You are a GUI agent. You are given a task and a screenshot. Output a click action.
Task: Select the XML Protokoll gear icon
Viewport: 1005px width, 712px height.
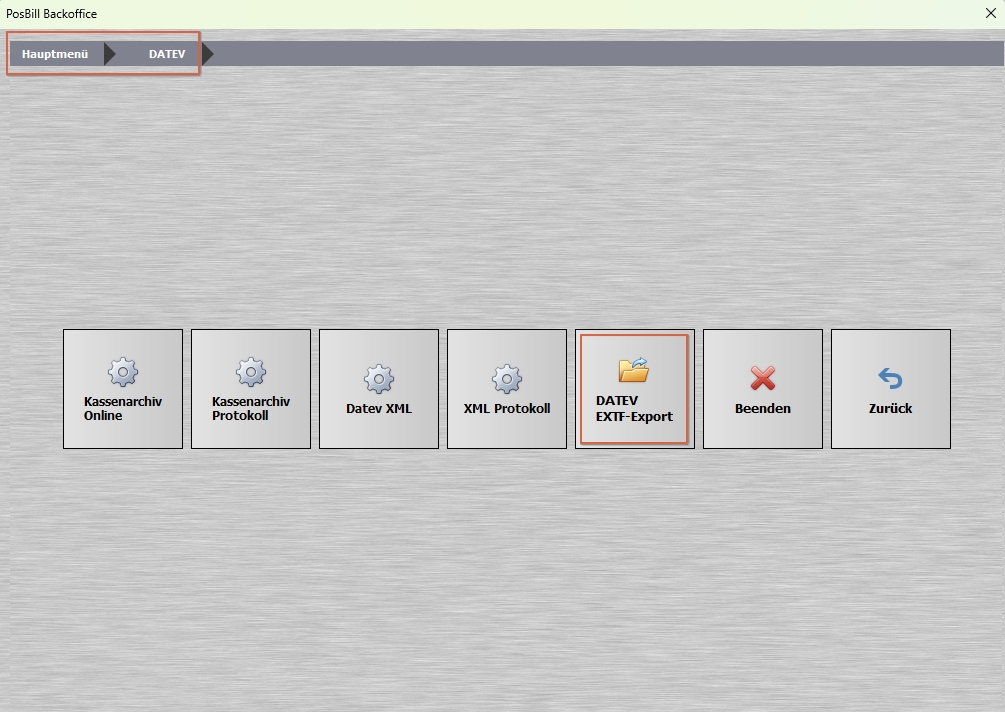tap(507, 379)
